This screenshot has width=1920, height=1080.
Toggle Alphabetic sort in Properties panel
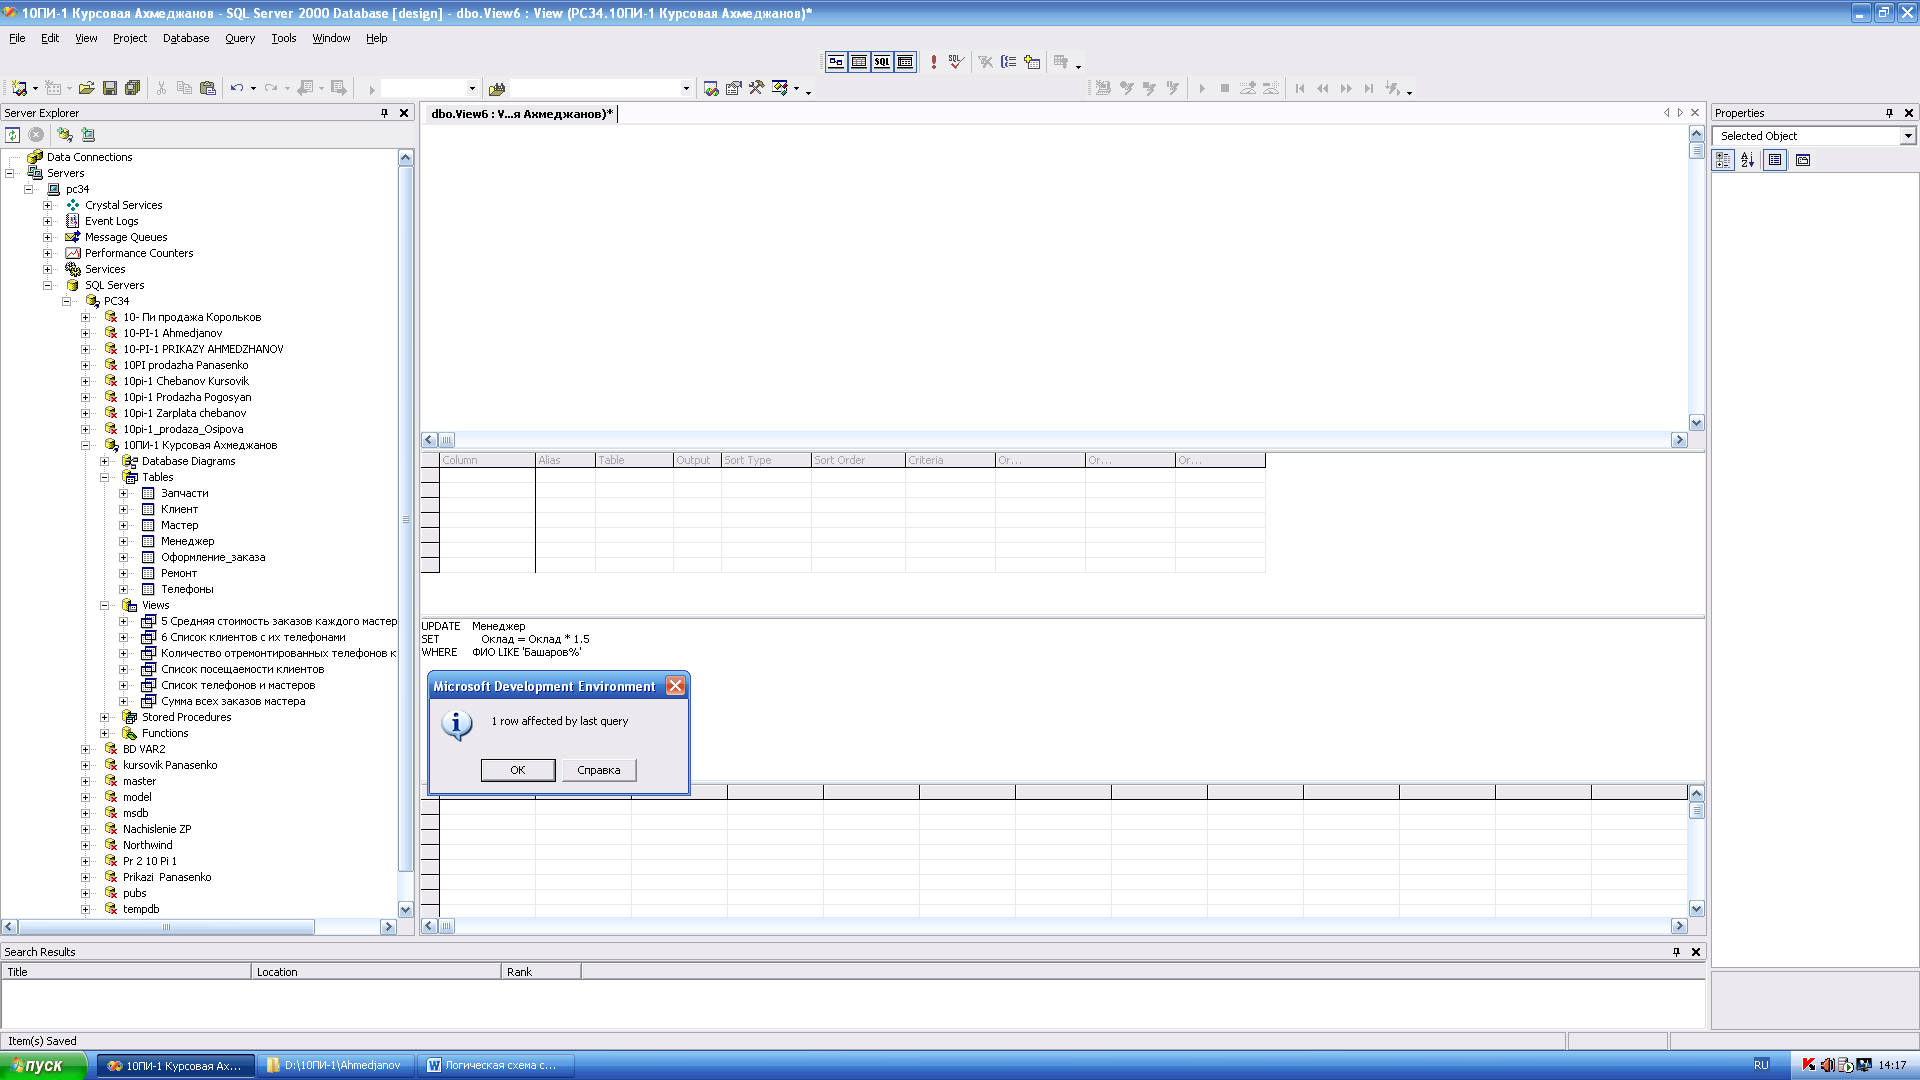(1747, 160)
